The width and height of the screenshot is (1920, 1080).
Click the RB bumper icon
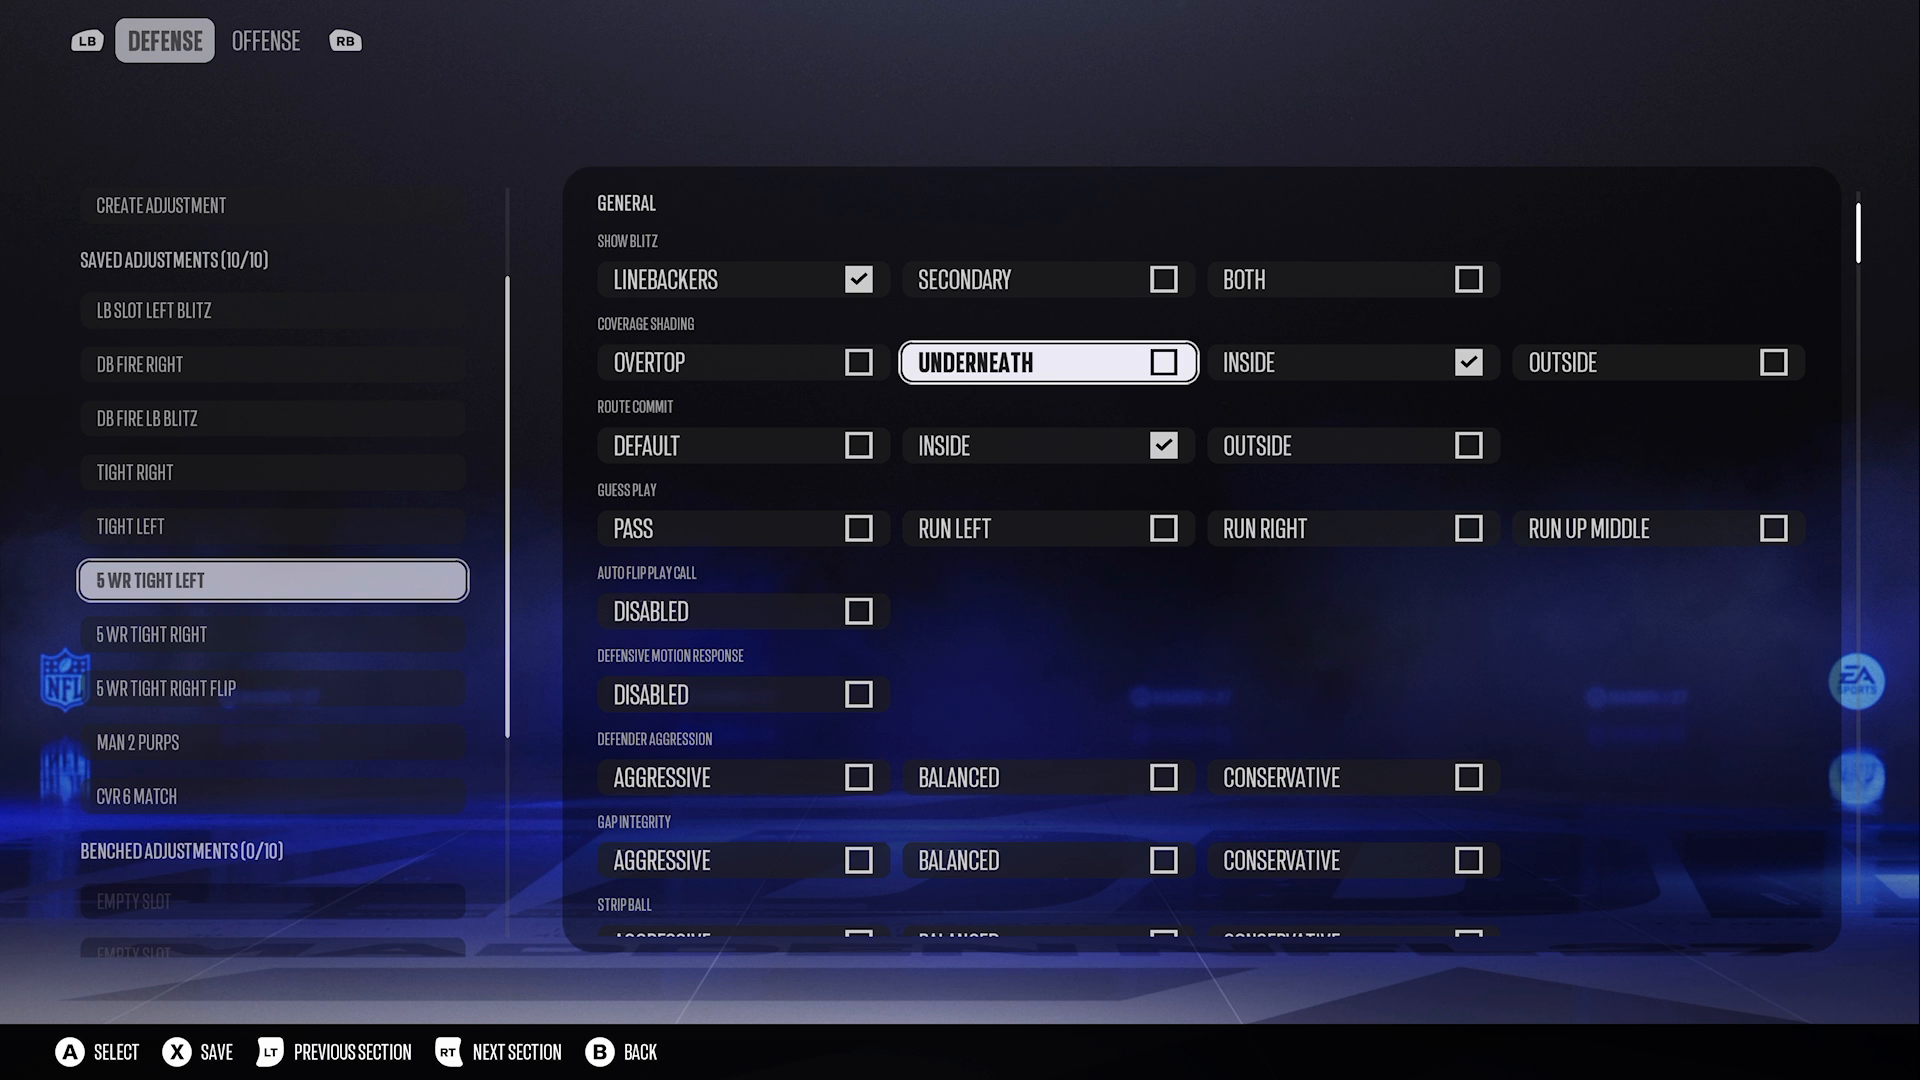click(345, 41)
